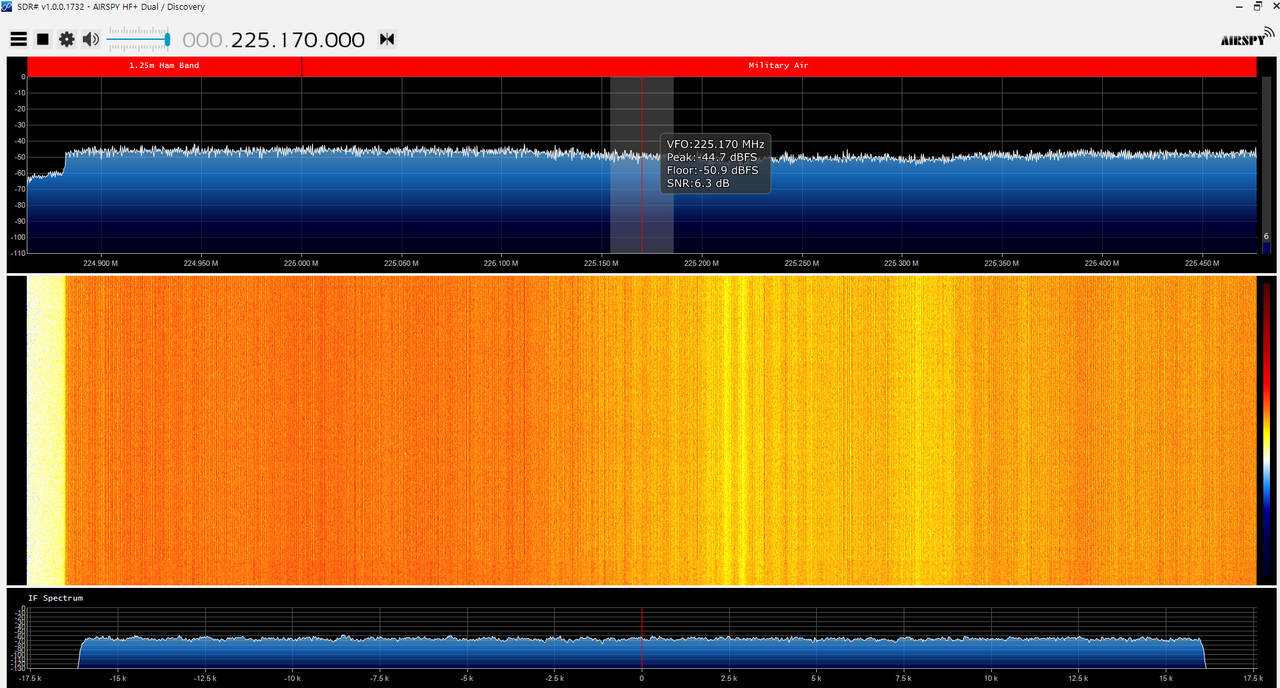Viewport: 1280px width, 688px height.
Task: Click the red VFO line in spectrum
Action: 642,165
